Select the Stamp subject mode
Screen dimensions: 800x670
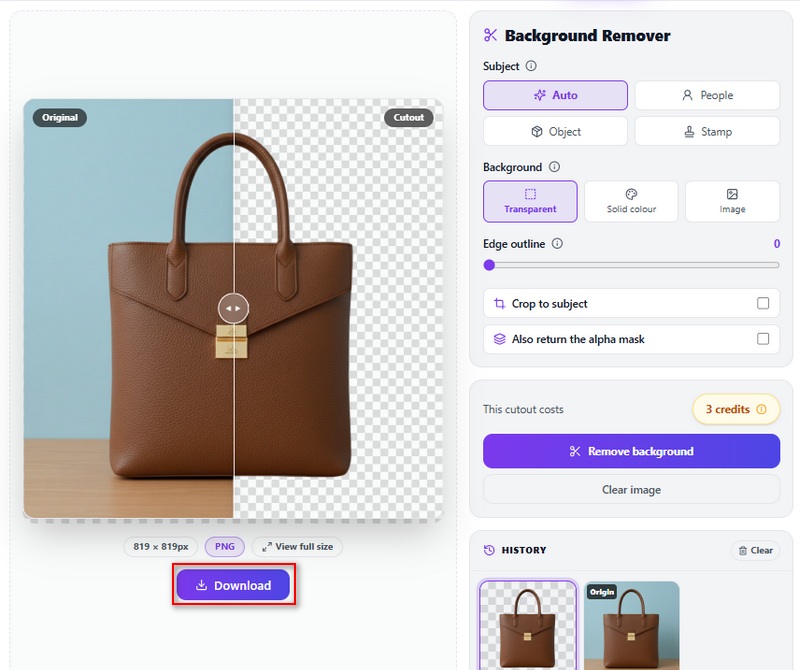[707, 132]
